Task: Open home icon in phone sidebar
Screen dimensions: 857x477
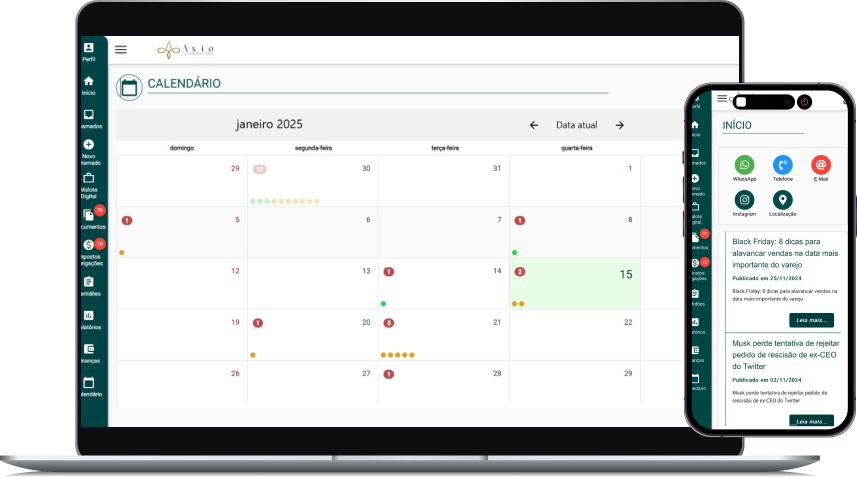Action: pos(695,125)
